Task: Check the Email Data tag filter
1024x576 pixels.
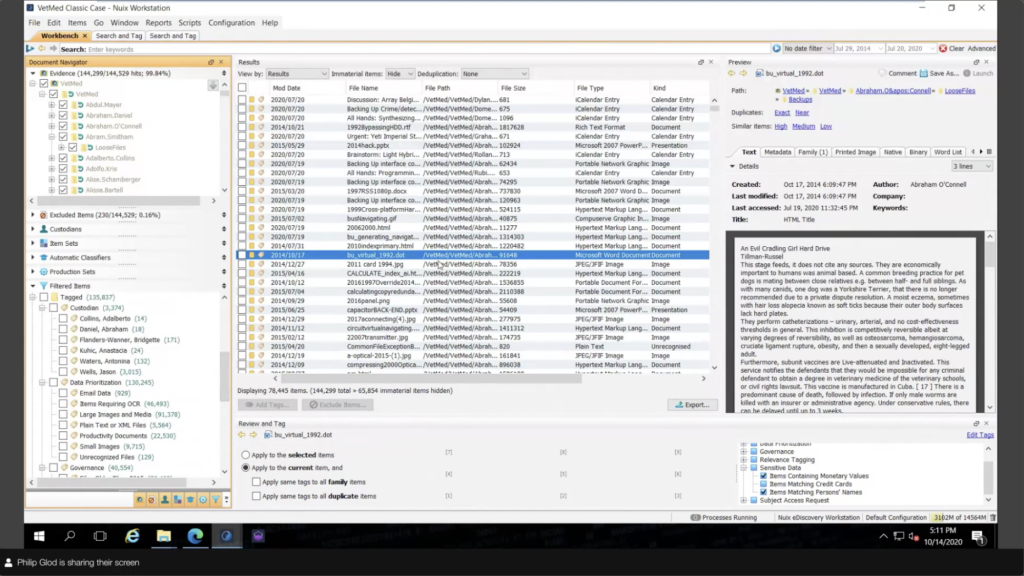Action: click(x=63, y=393)
